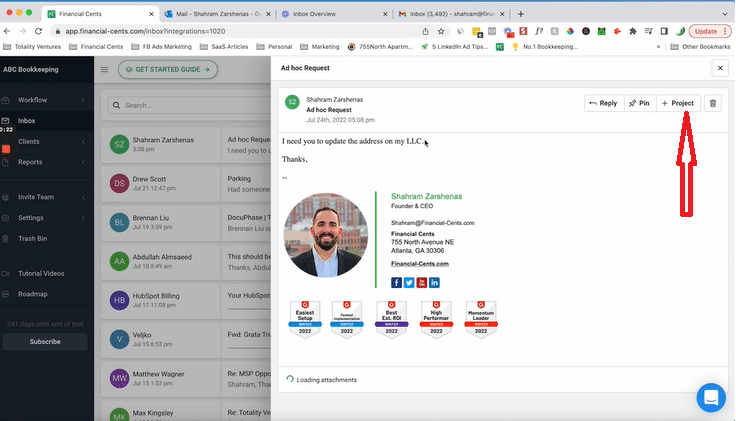Open SaaS Articles bookmark folder
This screenshot has height=421, width=736.
pyautogui.click(x=224, y=46)
